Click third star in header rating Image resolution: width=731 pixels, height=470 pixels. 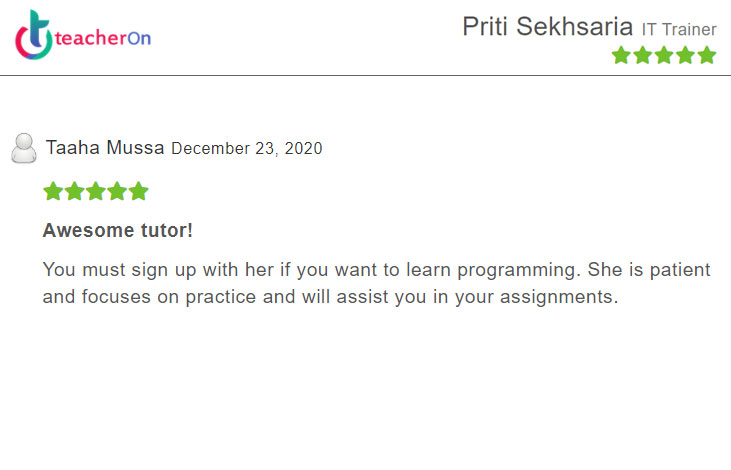(664, 55)
